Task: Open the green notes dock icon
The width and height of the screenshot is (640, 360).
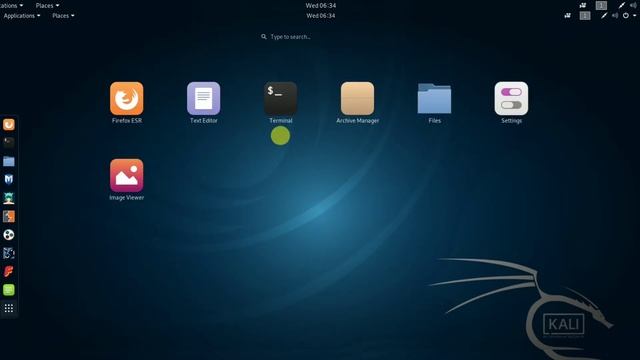Action: [9, 290]
